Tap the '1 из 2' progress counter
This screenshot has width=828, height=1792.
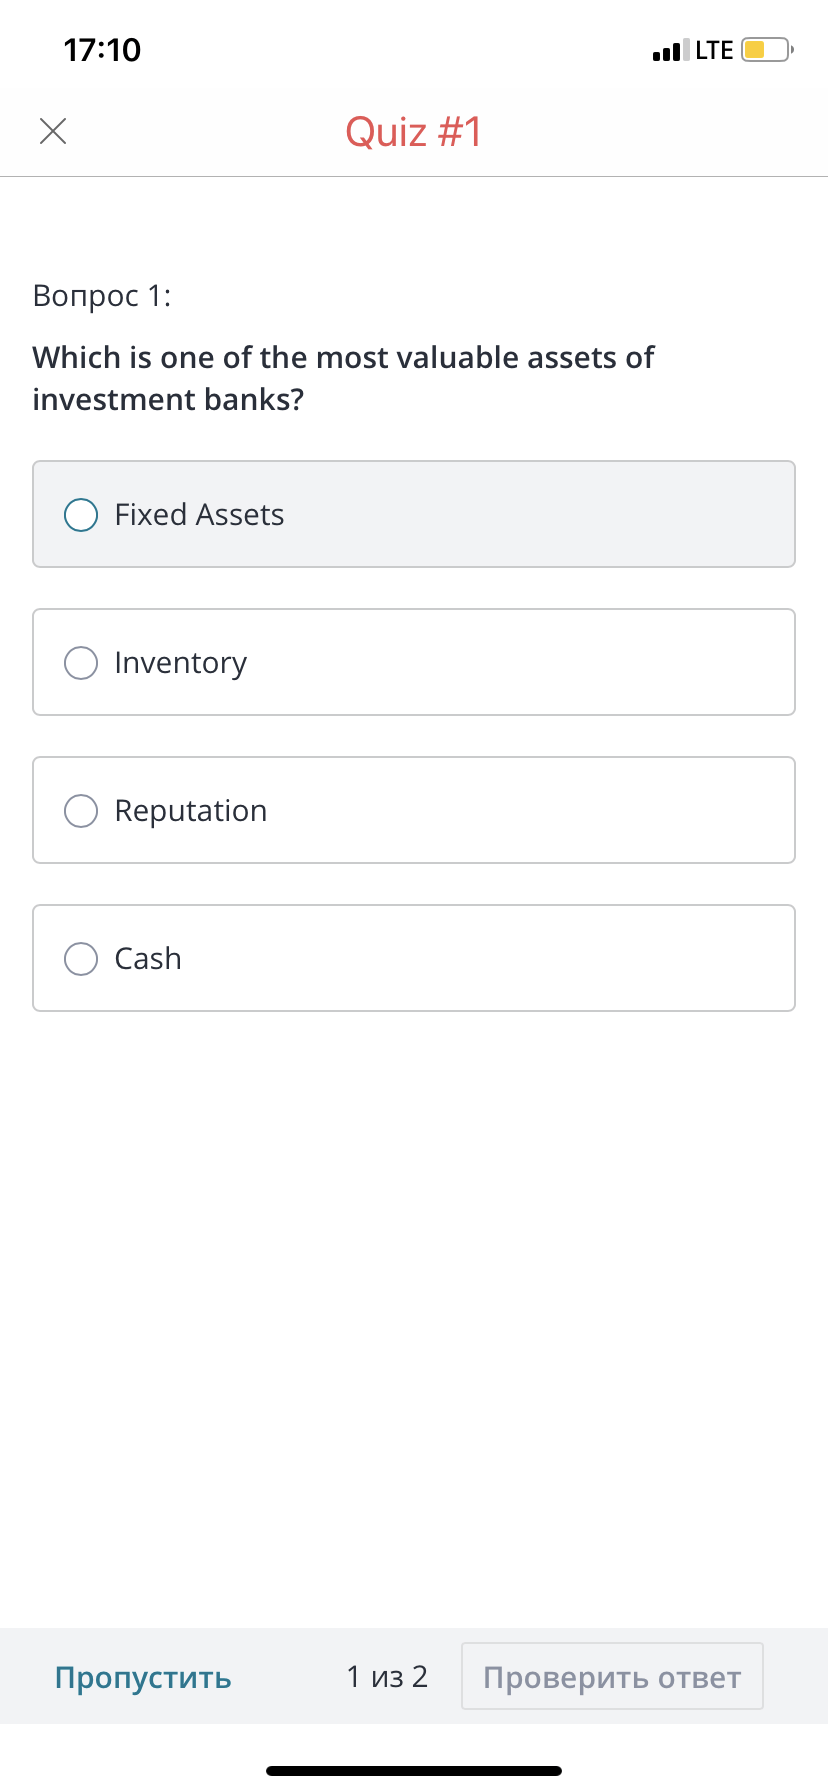[387, 1676]
